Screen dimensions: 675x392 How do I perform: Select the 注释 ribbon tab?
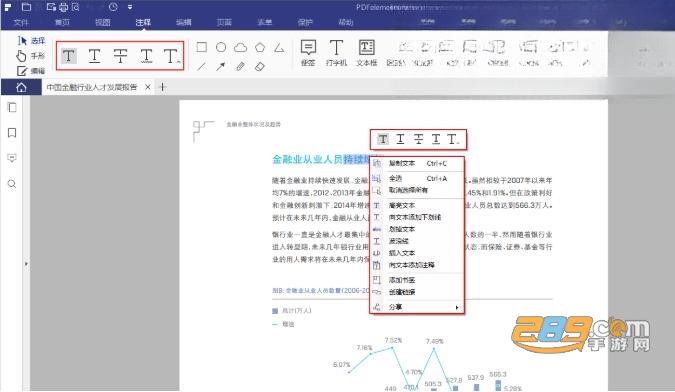tap(143, 22)
